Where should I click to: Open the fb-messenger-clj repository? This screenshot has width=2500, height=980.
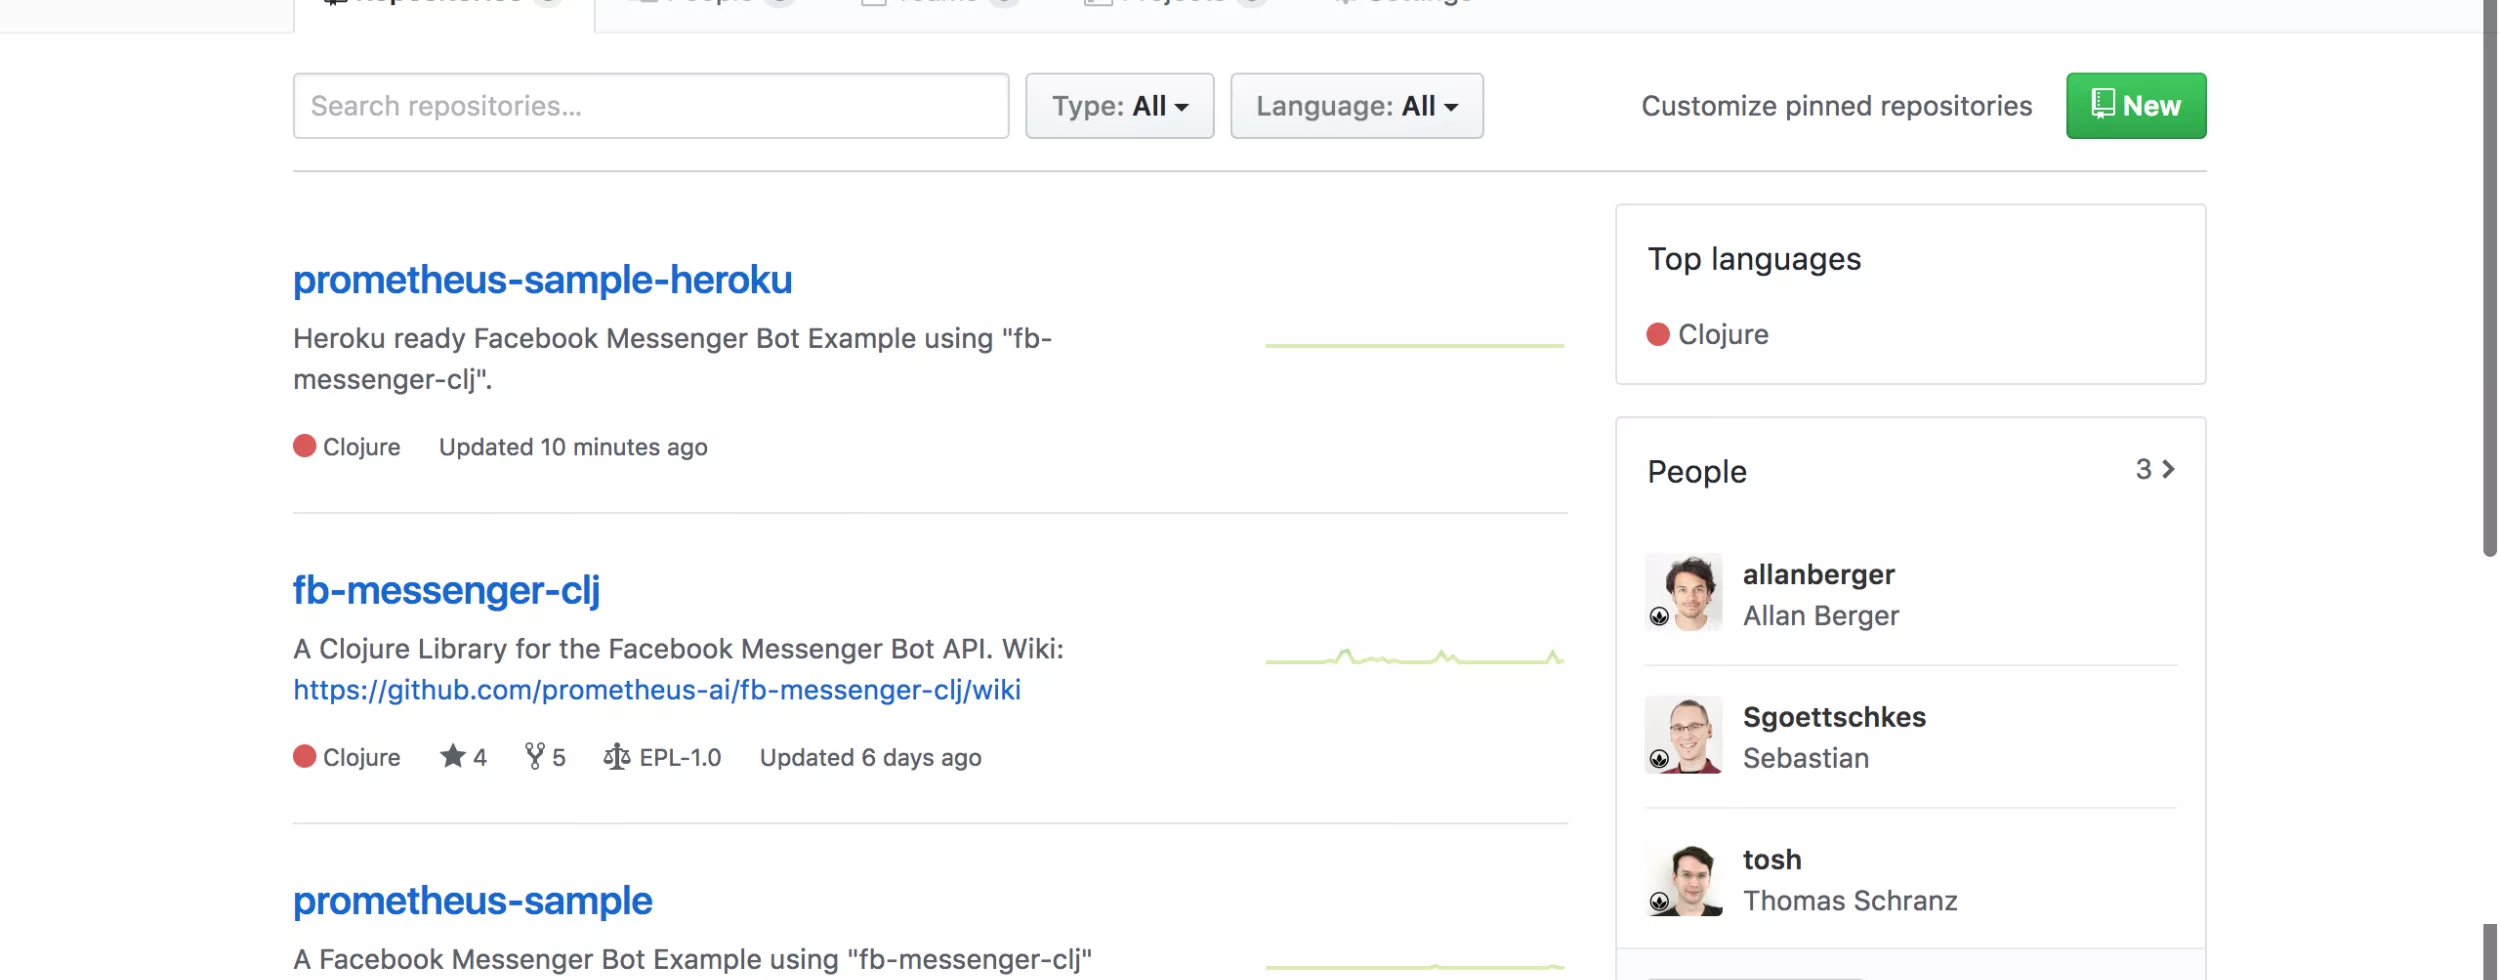point(446,590)
